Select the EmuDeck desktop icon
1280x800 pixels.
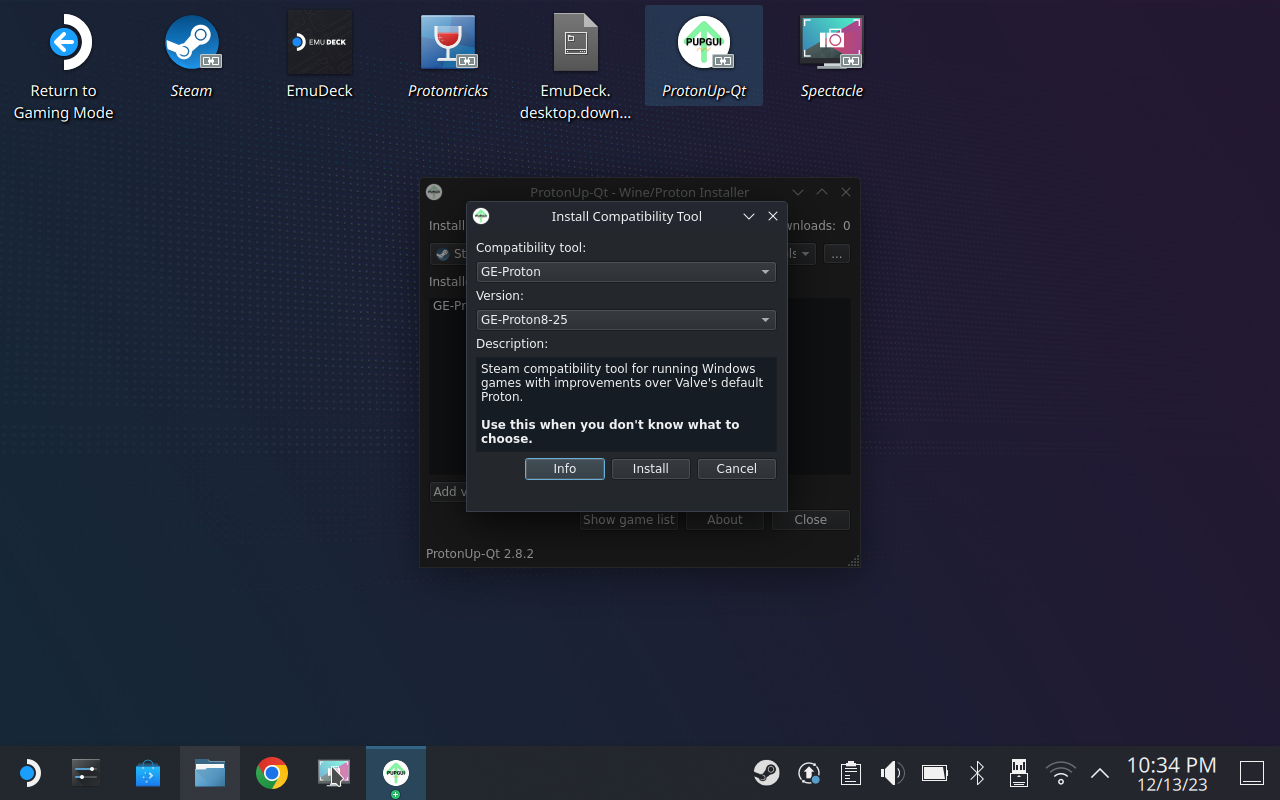(x=319, y=56)
